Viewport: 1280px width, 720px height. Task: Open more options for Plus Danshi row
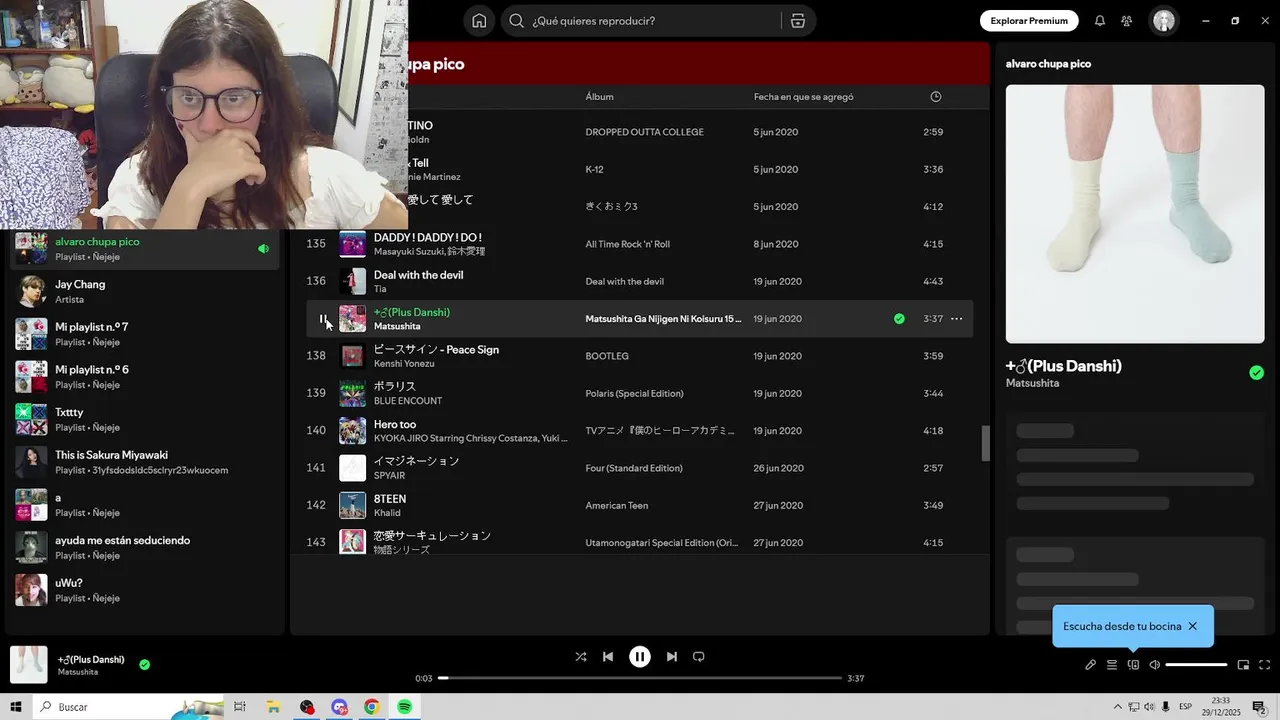coord(956,319)
